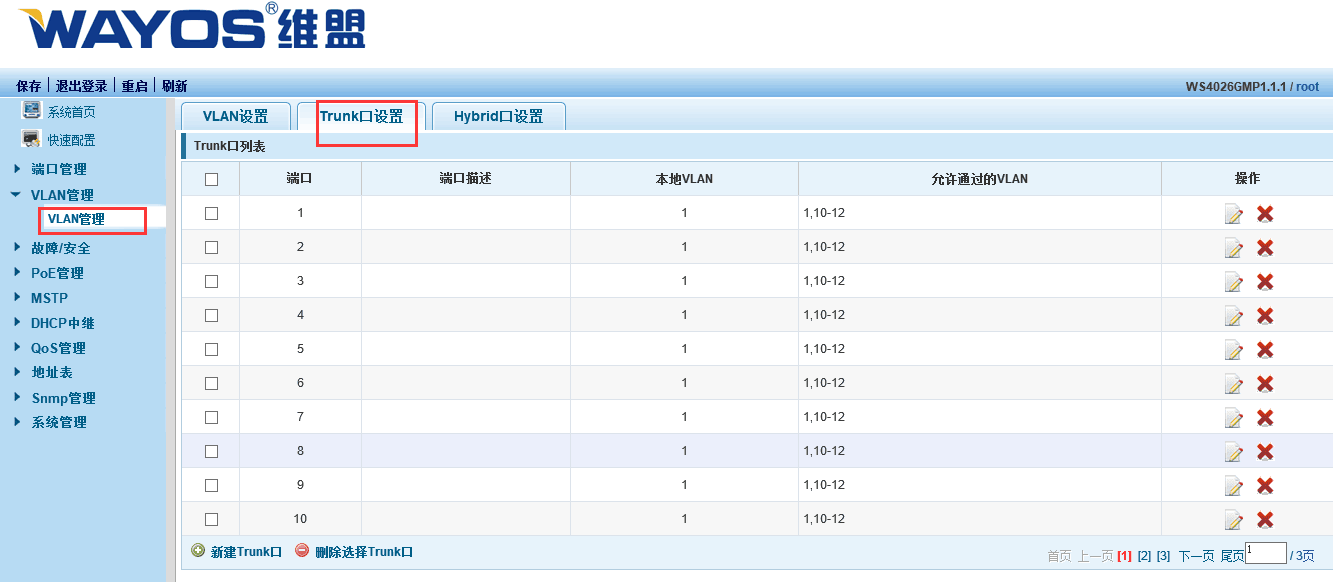Check the box for port 5 row
This screenshot has width=1333, height=582.
211,349
